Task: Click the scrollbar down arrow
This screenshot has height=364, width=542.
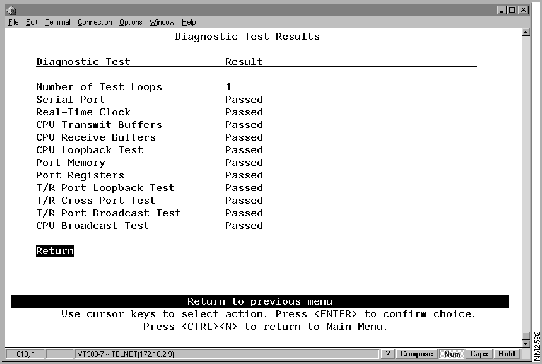Action: pyautogui.click(x=526, y=343)
